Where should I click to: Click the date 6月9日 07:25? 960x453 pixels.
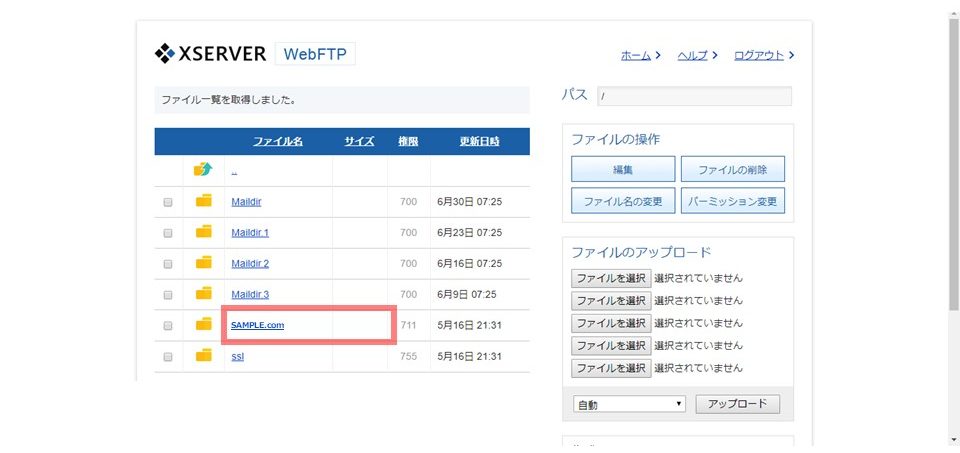click(467, 294)
